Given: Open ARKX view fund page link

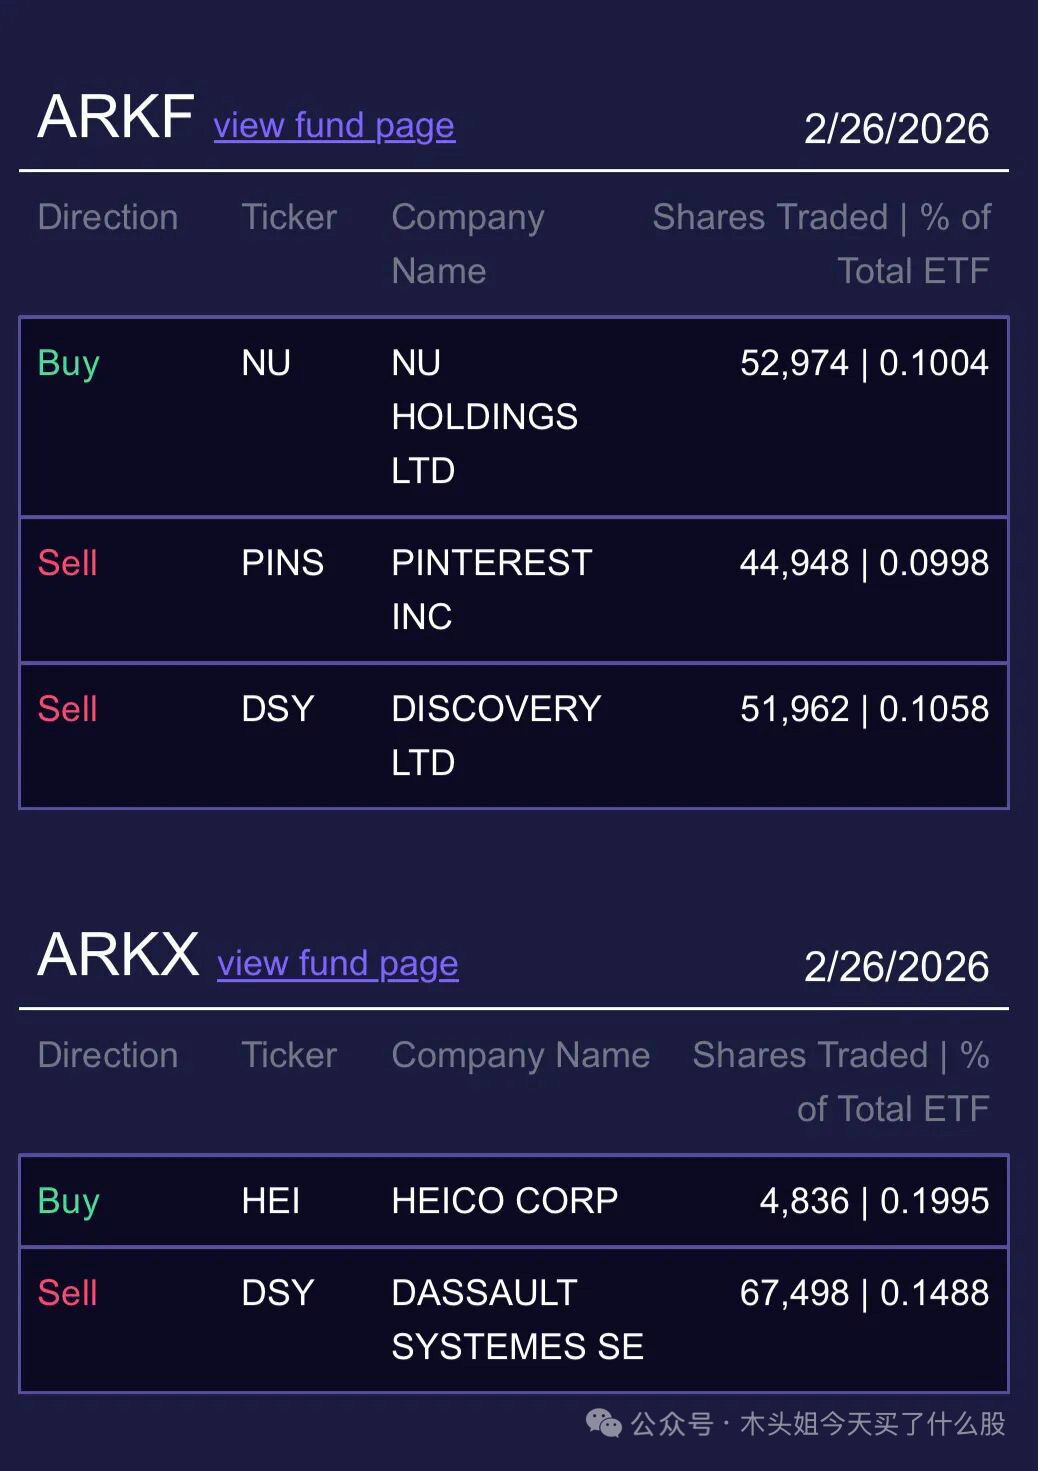Looking at the screenshot, I should (338, 964).
